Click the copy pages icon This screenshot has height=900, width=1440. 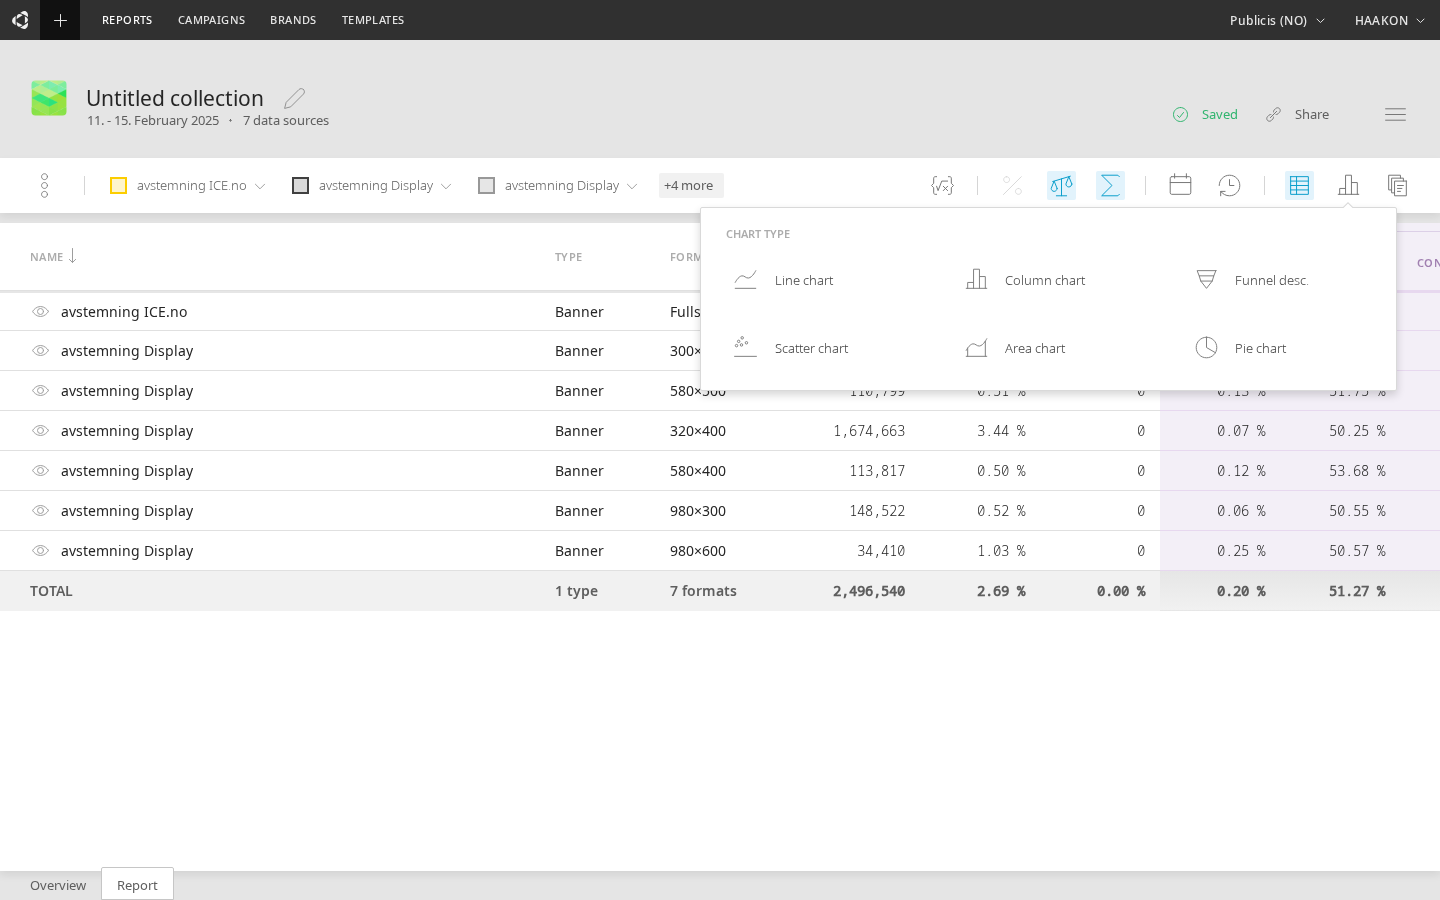point(1397,185)
